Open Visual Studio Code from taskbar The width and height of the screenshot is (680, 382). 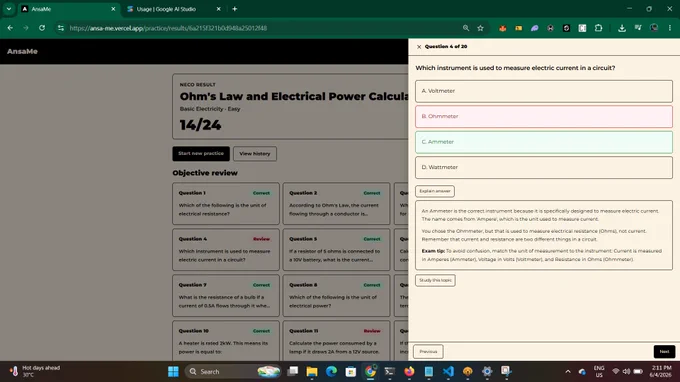[448, 372]
